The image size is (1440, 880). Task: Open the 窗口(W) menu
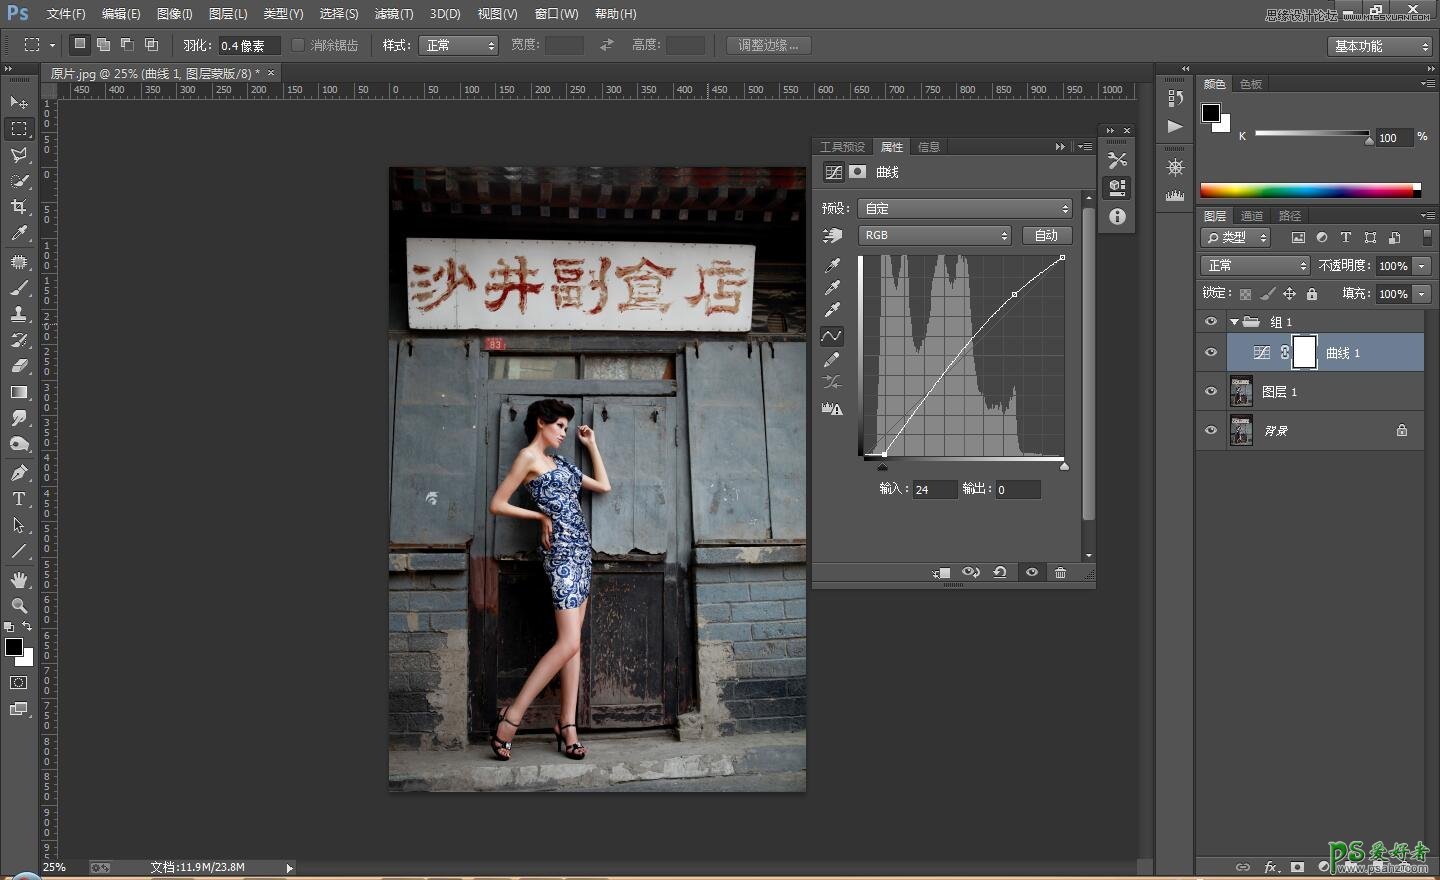coord(556,14)
